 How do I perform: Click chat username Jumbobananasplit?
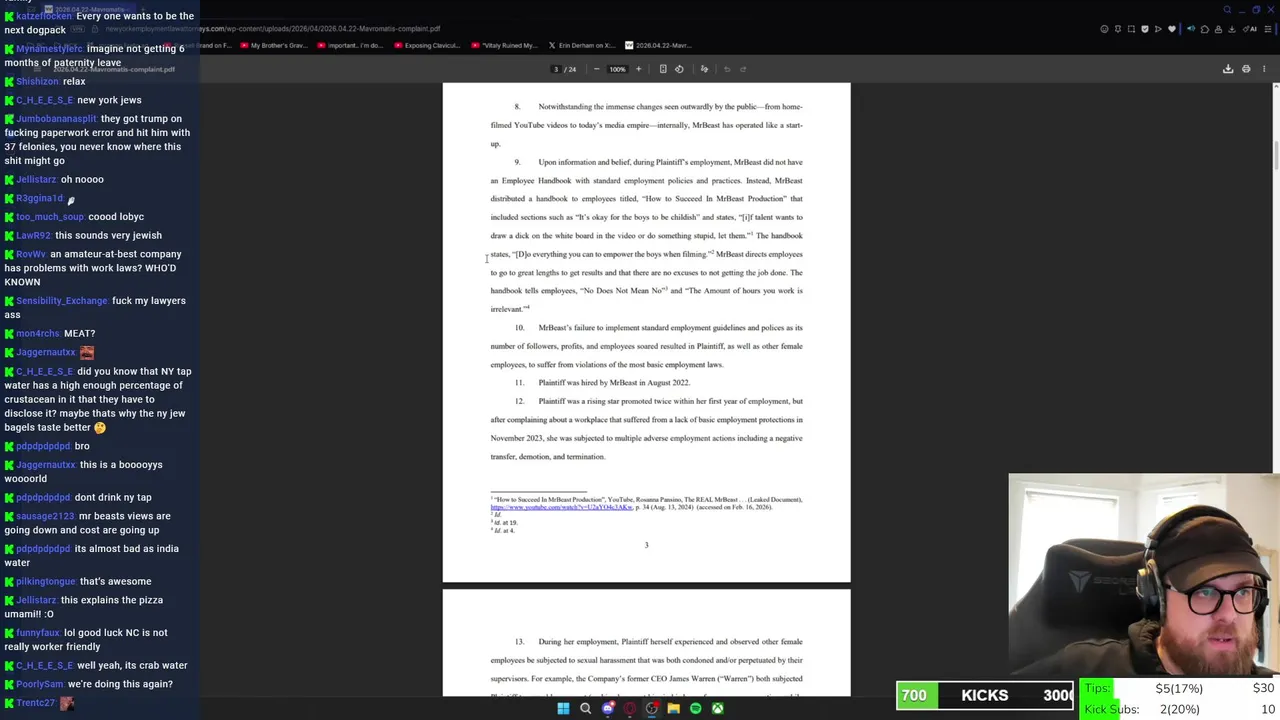click(x=56, y=119)
